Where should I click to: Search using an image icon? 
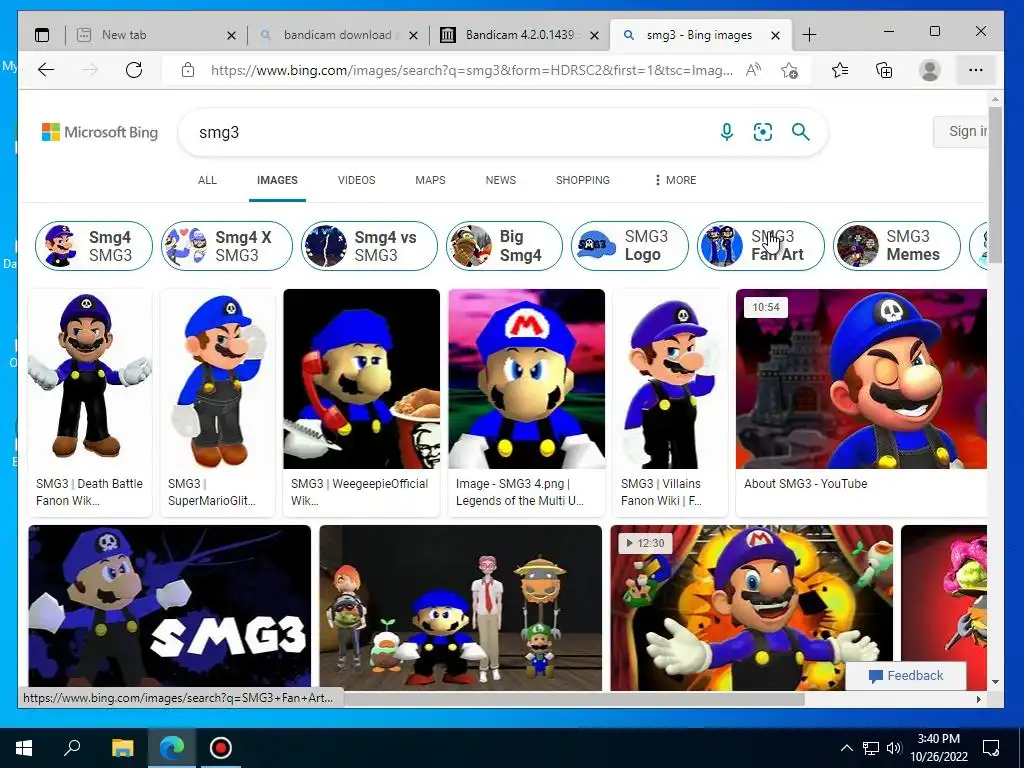[763, 132]
